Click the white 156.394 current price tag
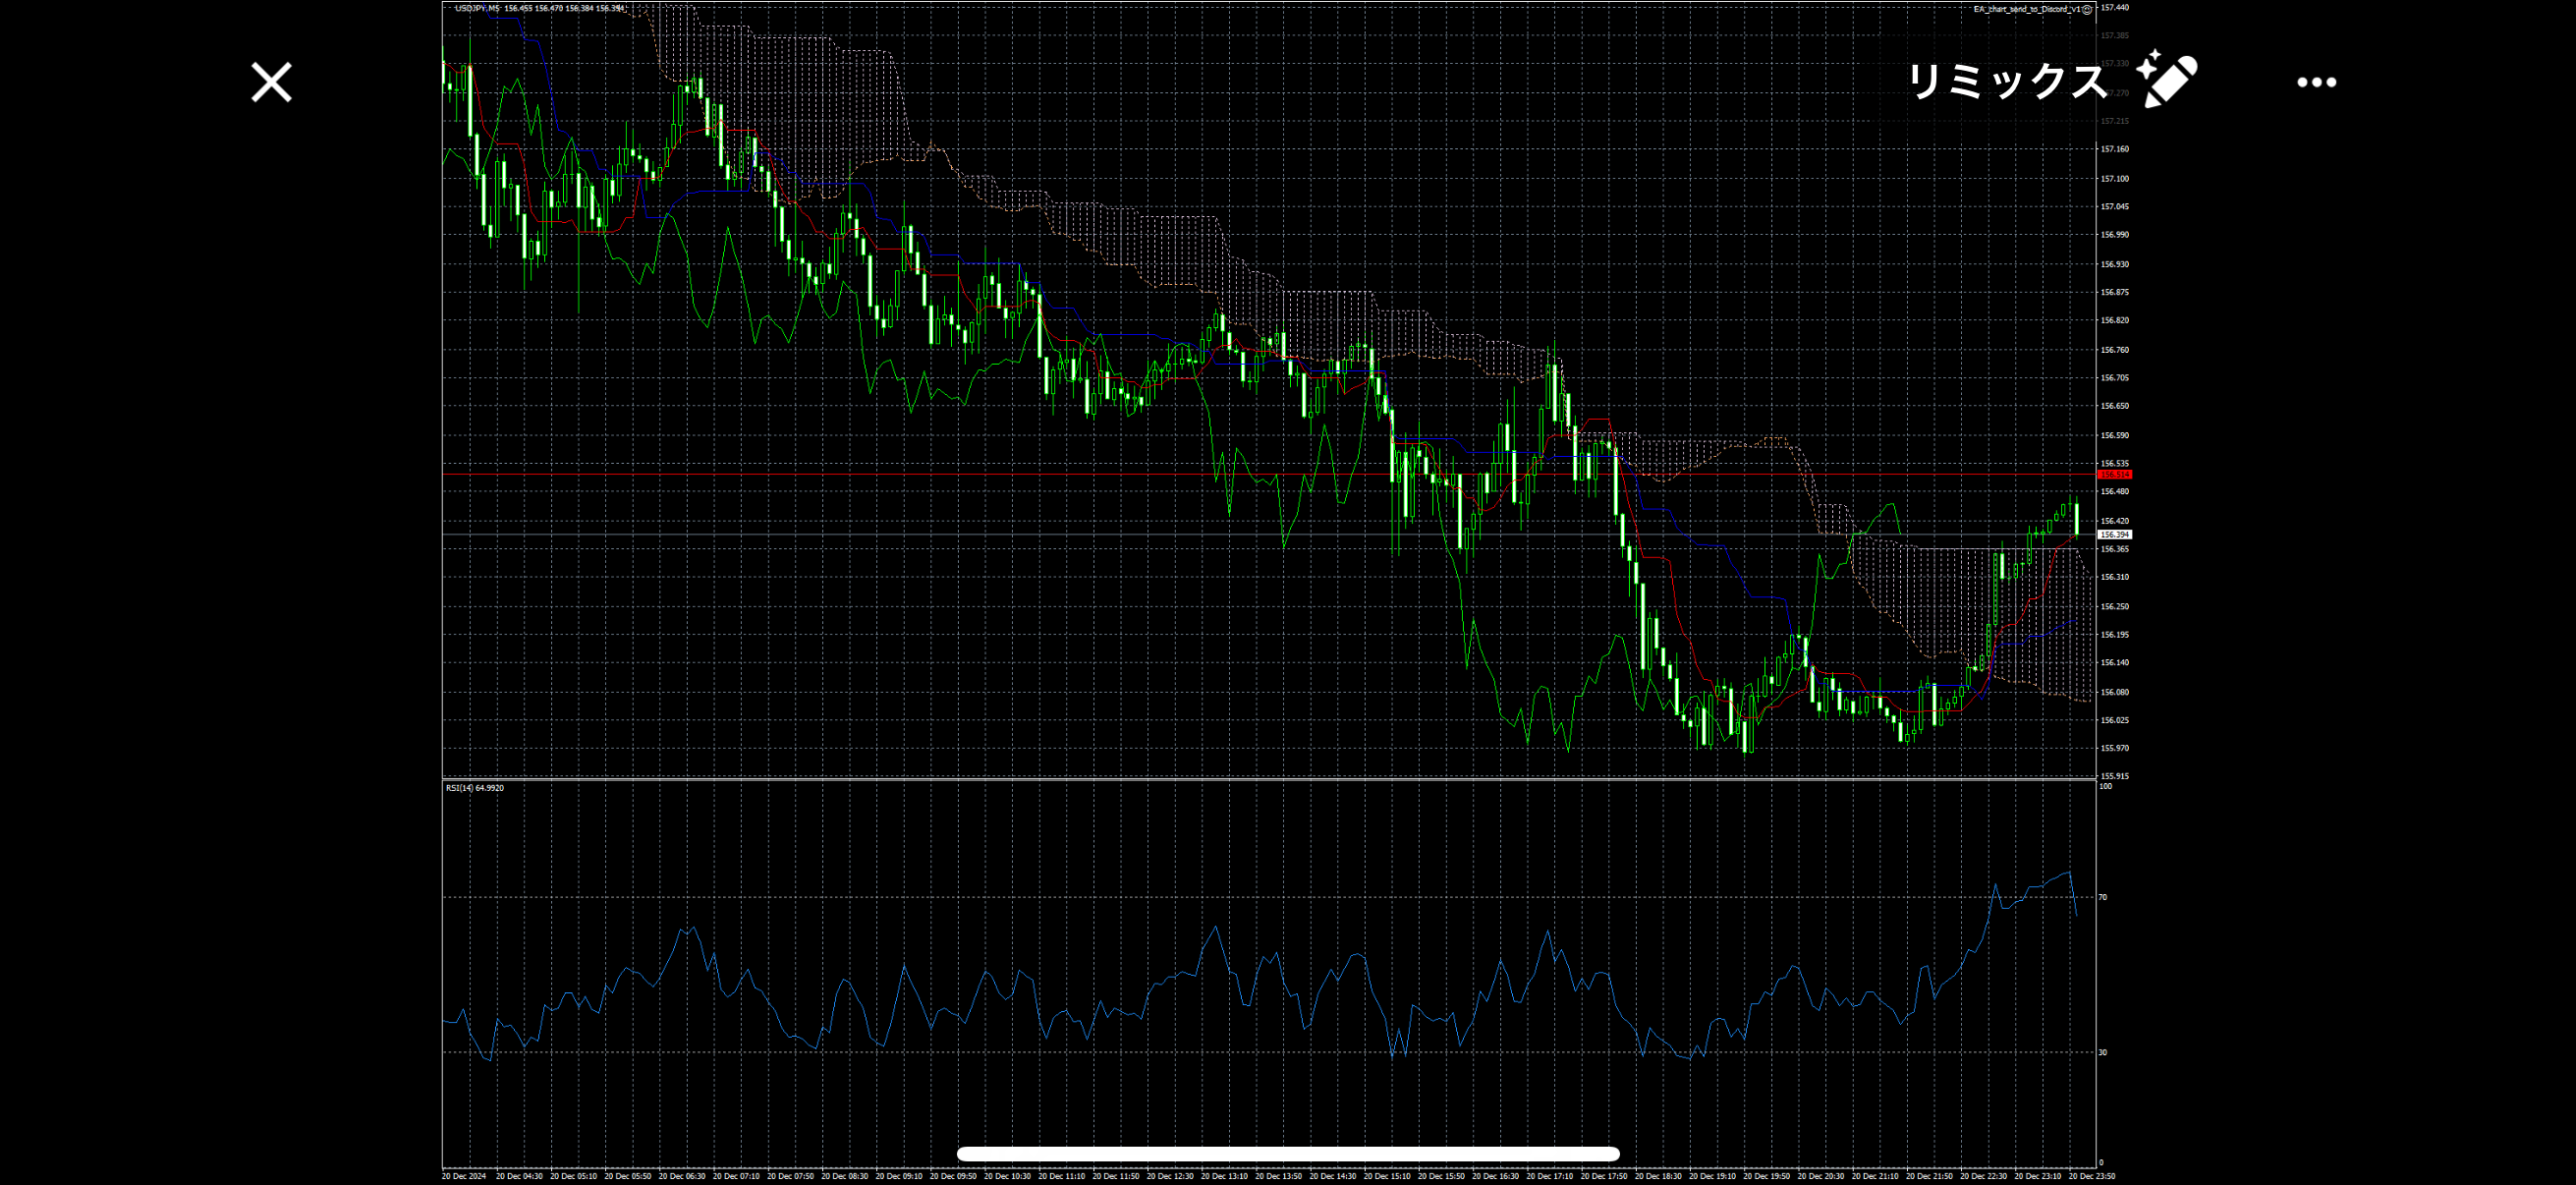 pyautogui.click(x=2115, y=535)
